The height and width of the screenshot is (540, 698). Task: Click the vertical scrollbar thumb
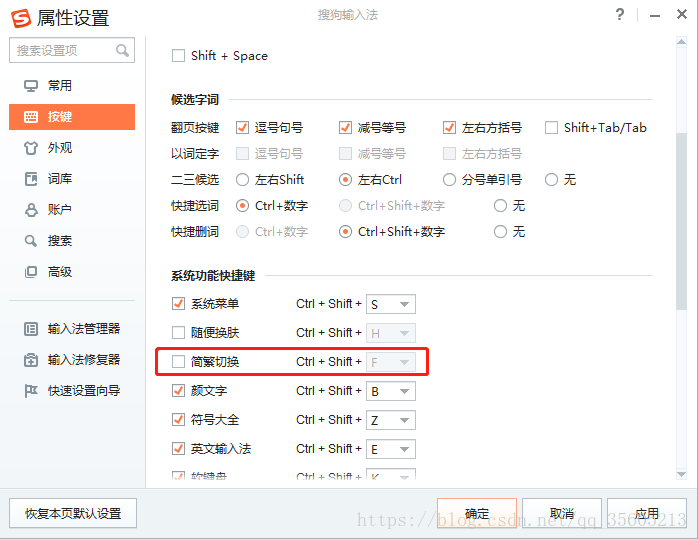pos(681,221)
